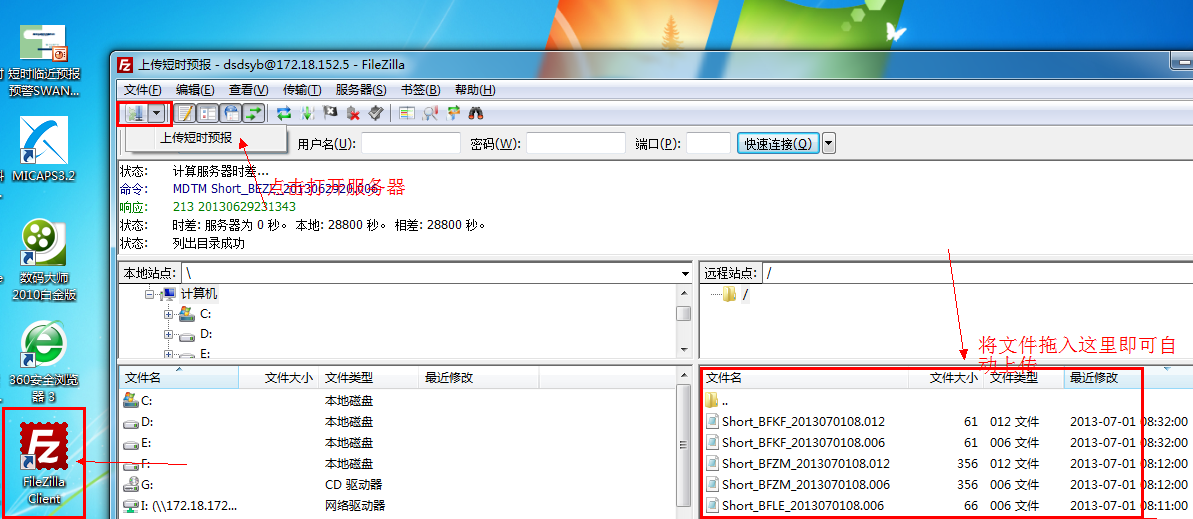This screenshot has width=1193, height=519.
Task: Open the 服务器(S) menu
Action: pos(361,89)
